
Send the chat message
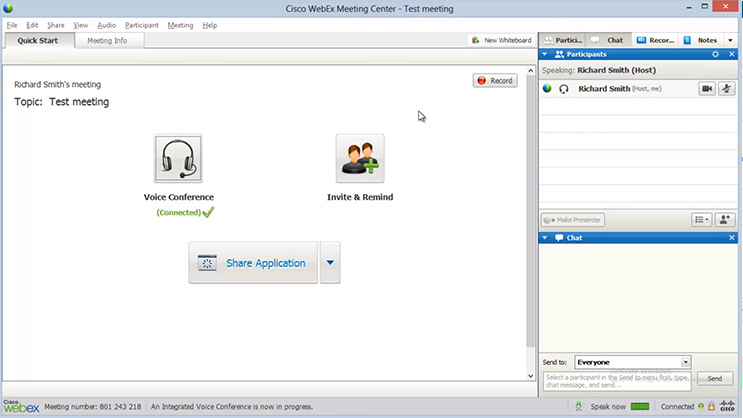[715, 378]
